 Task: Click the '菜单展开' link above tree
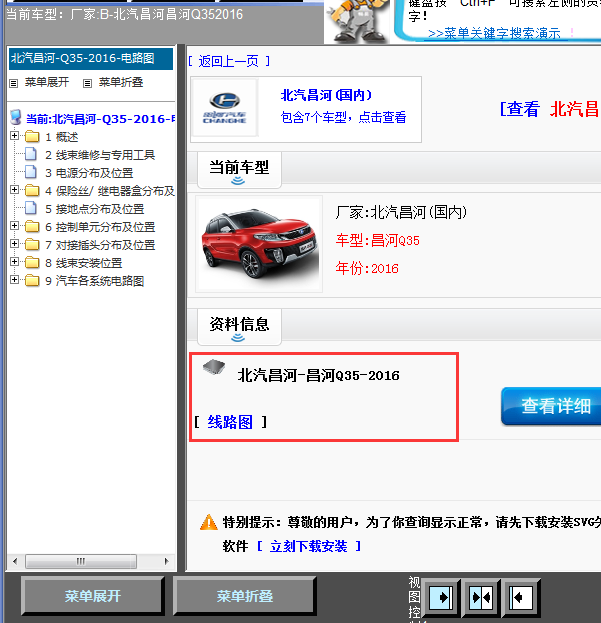tap(47, 82)
